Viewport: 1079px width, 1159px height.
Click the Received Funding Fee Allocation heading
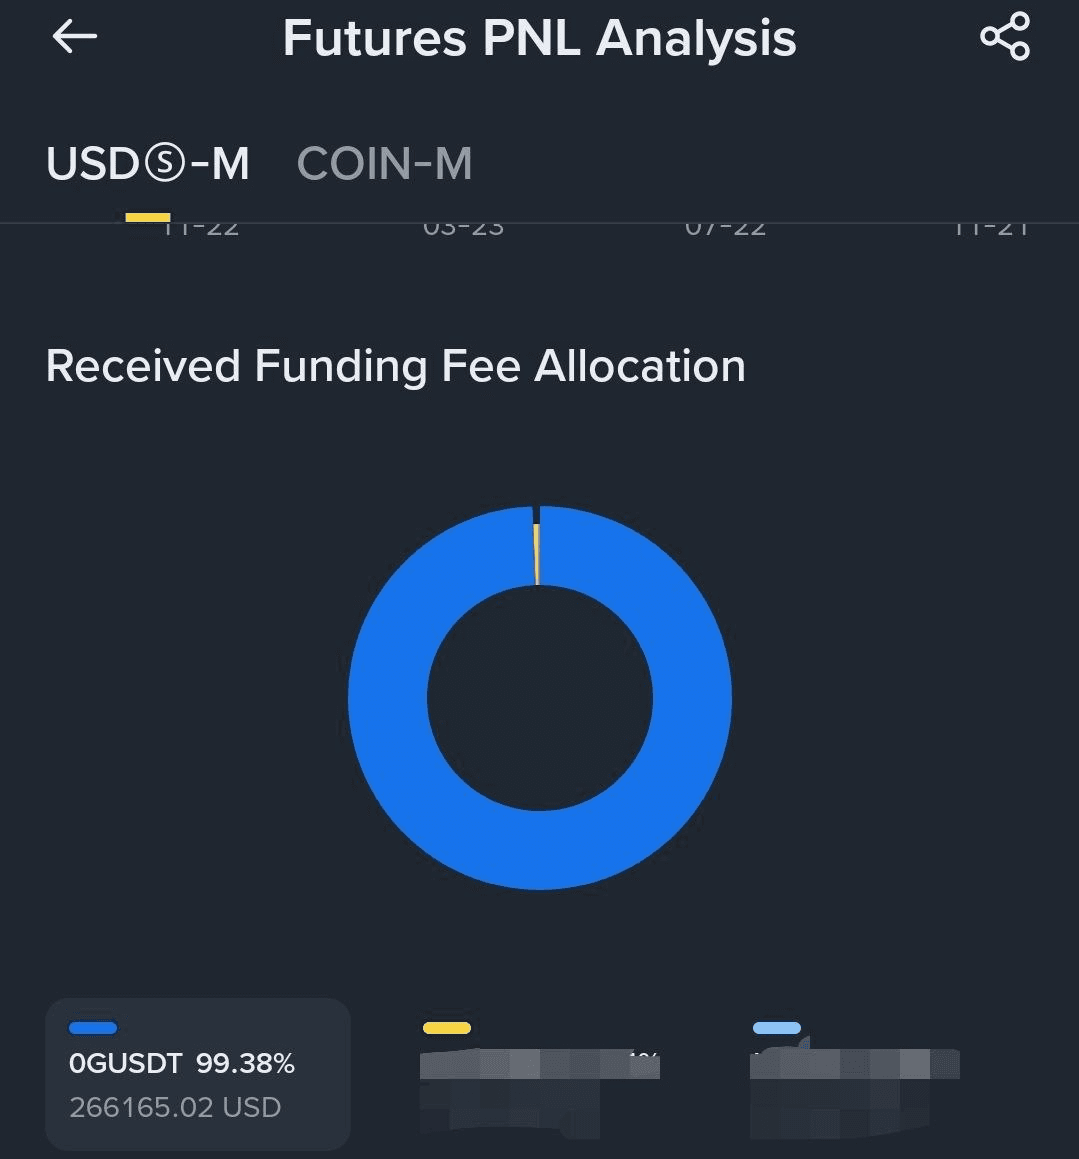point(396,366)
